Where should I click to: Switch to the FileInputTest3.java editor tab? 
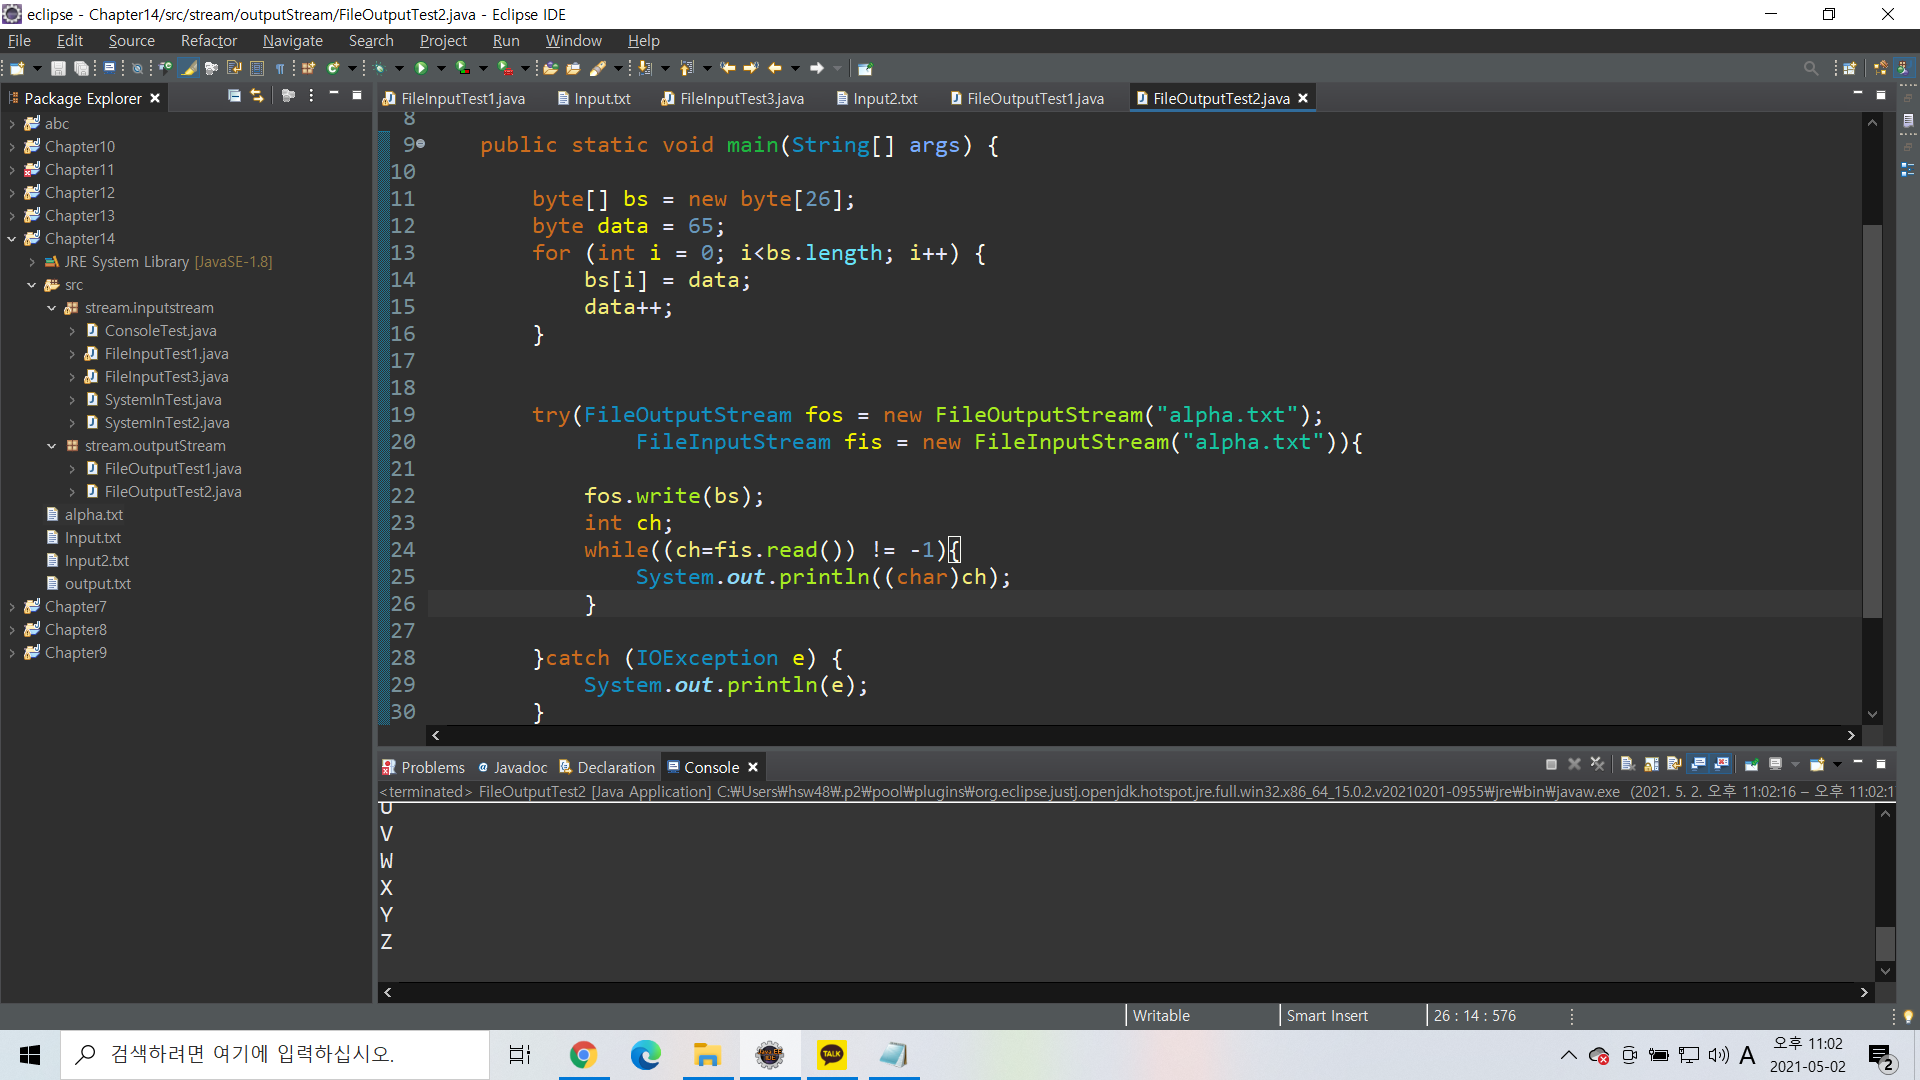(741, 98)
